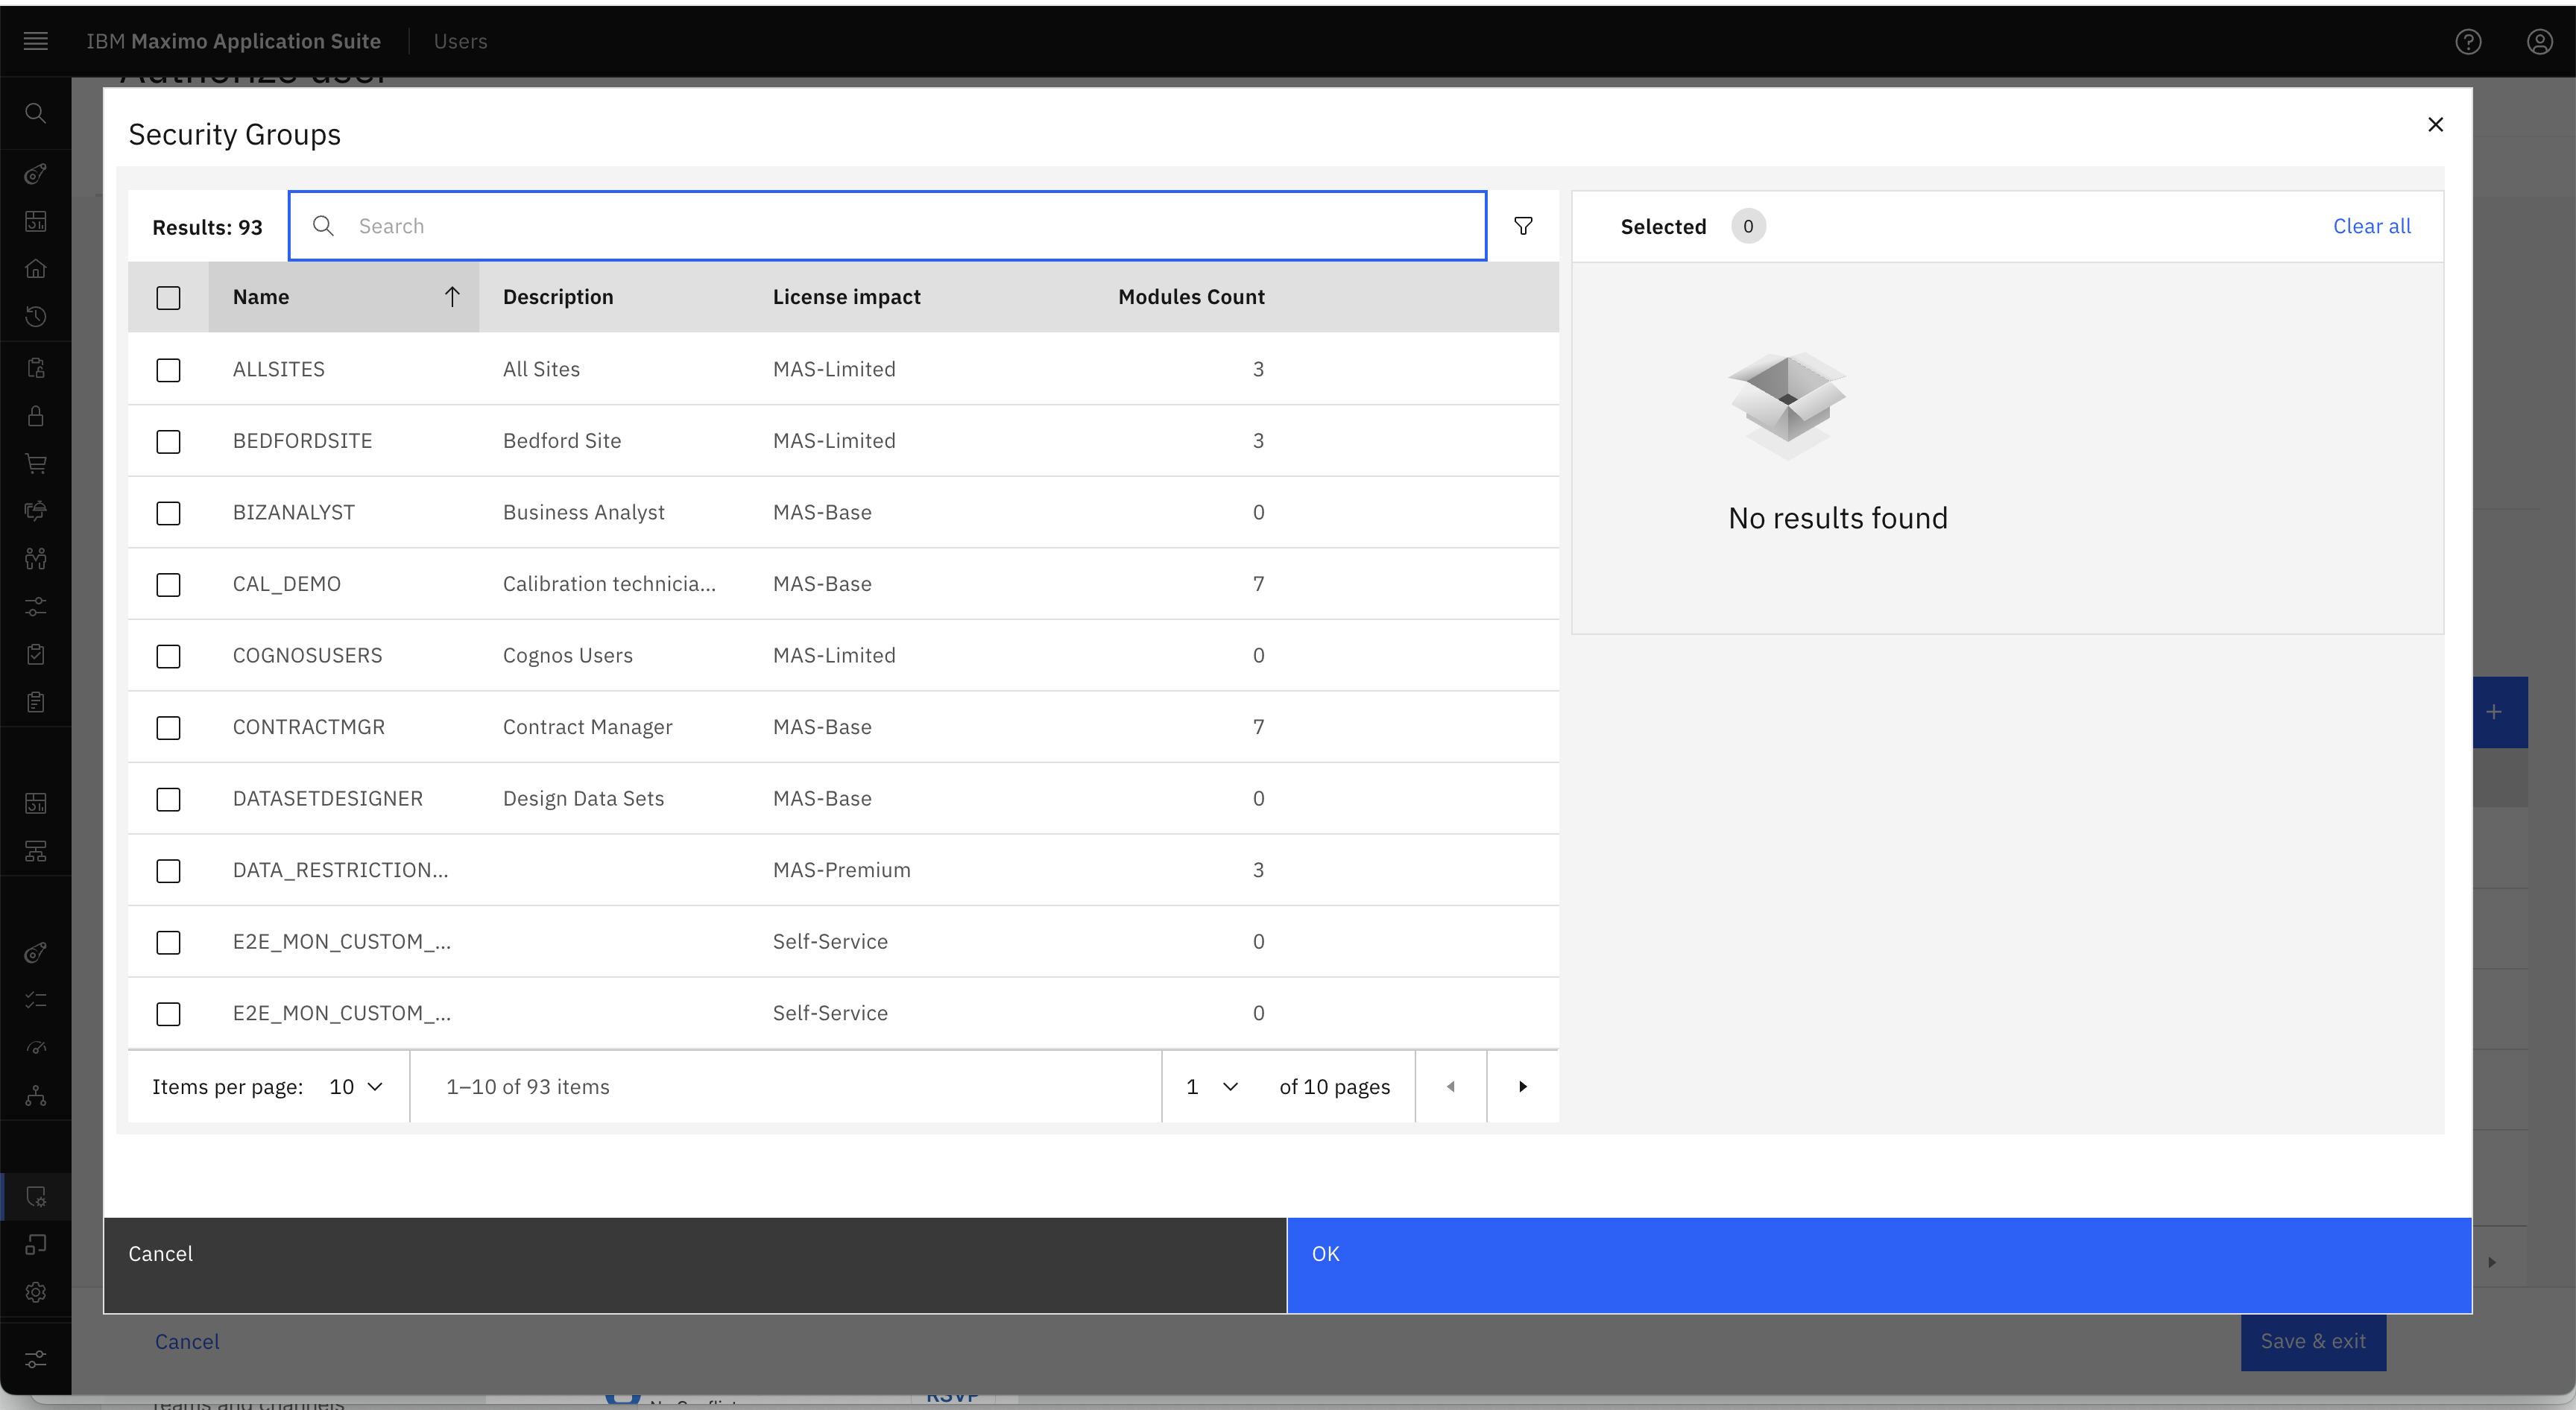Click the Cancel button in dialog
2576x1410 pixels.
[x=695, y=1265]
